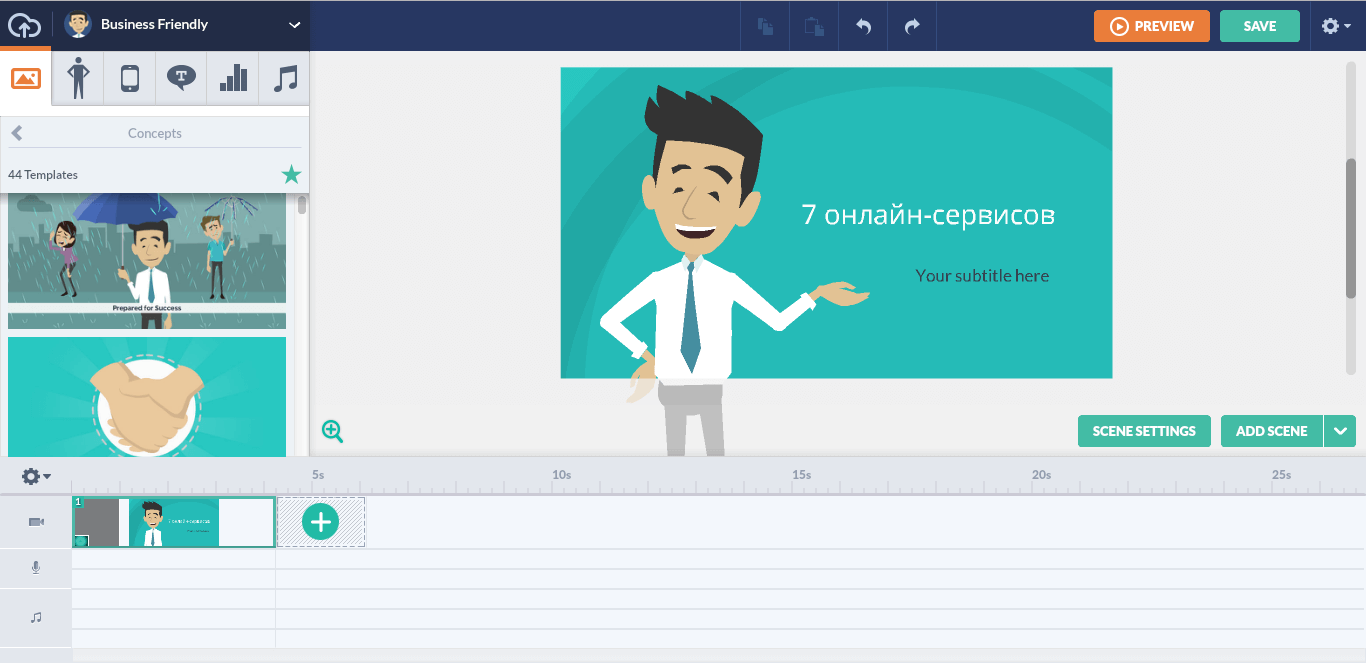1366x663 pixels.
Task: Go back from the Concepts category
Action: pos(17,133)
